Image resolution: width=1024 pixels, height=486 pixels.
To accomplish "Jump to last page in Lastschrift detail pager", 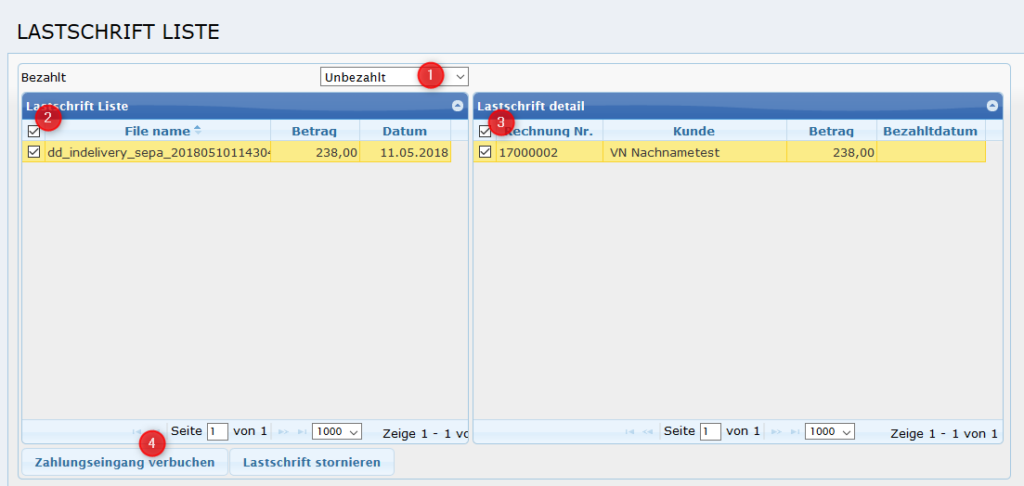I will point(794,432).
